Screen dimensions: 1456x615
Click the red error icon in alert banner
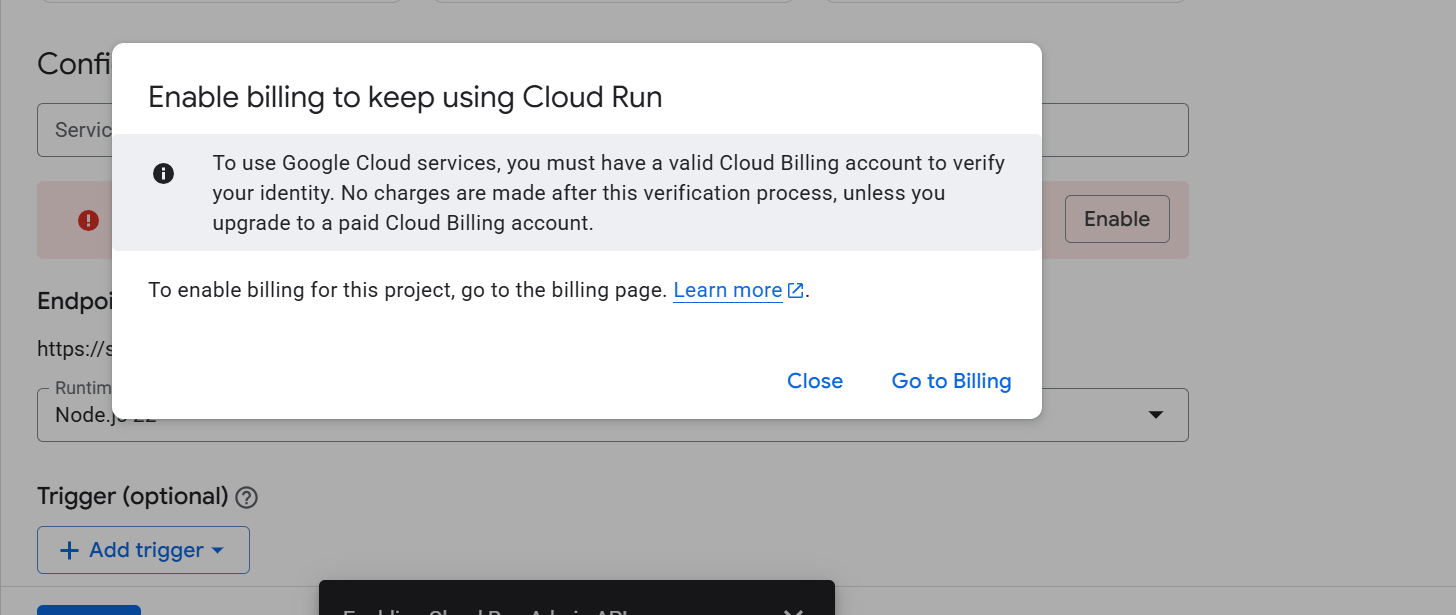point(89,220)
